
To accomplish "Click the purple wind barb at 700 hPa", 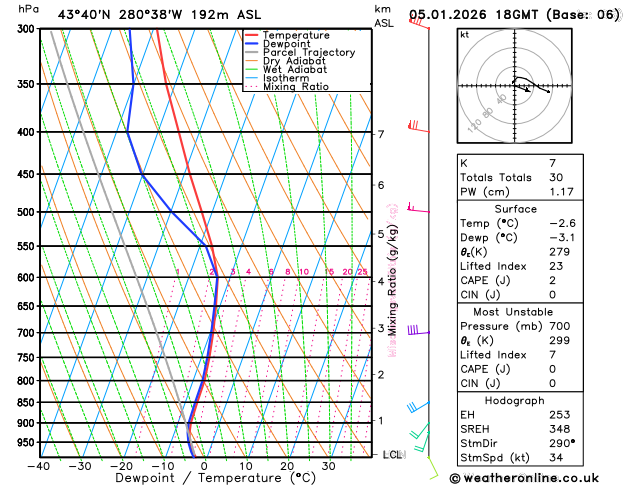I will (x=419, y=330).
